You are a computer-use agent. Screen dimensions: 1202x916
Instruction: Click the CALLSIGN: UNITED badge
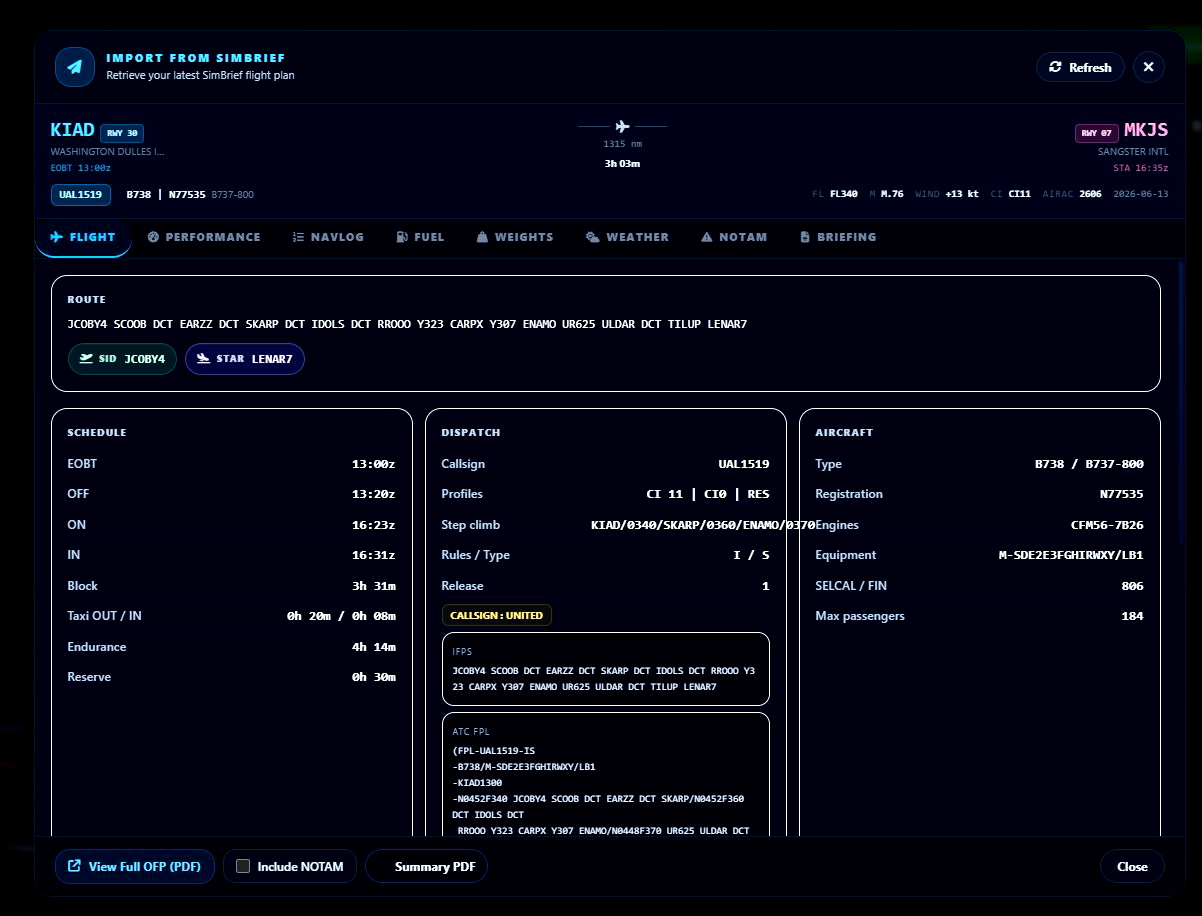point(497,615)
